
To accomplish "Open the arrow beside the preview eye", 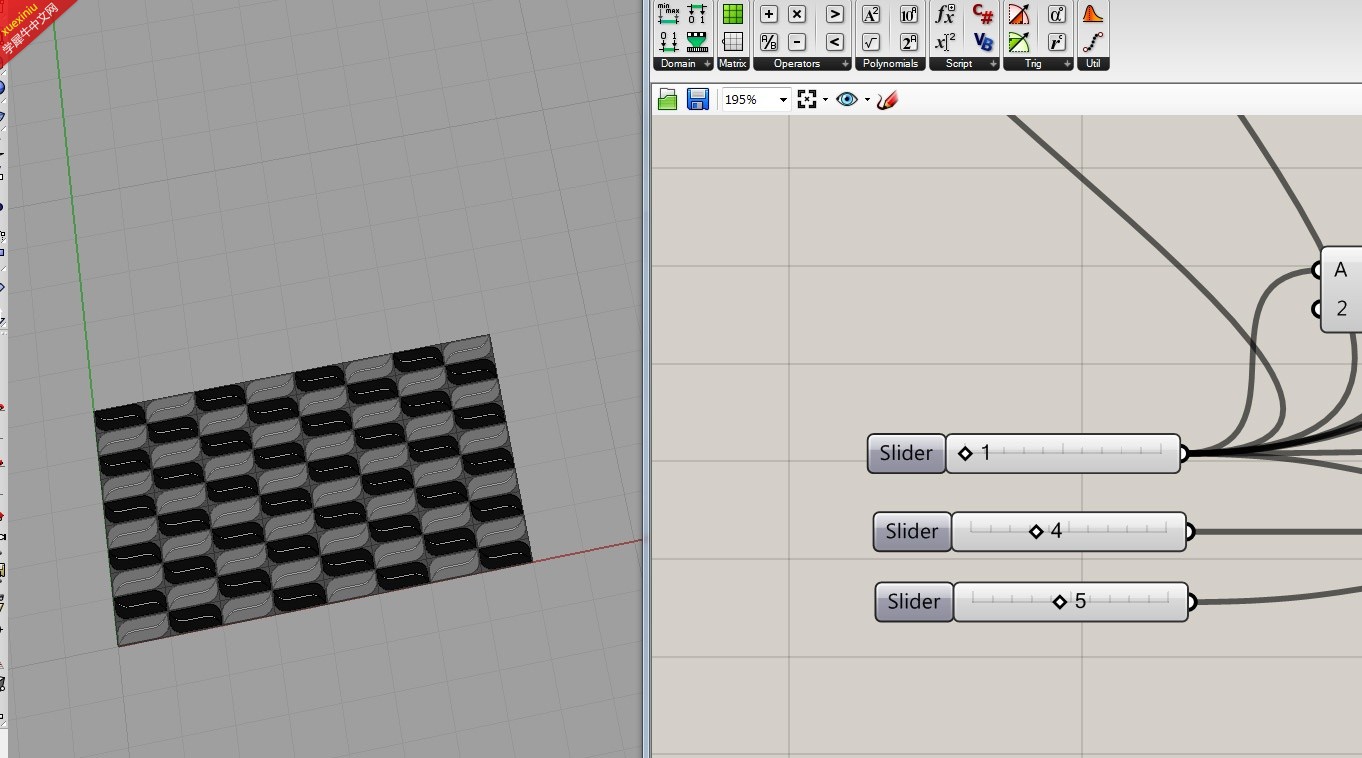I will pyautogui.click(x=867, y=100).
